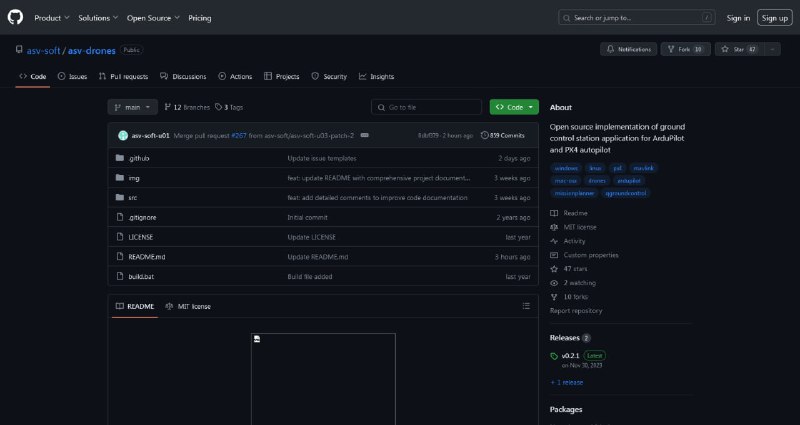Switch to the Issues tab
The image size is (800, 425).
(72, 77)
